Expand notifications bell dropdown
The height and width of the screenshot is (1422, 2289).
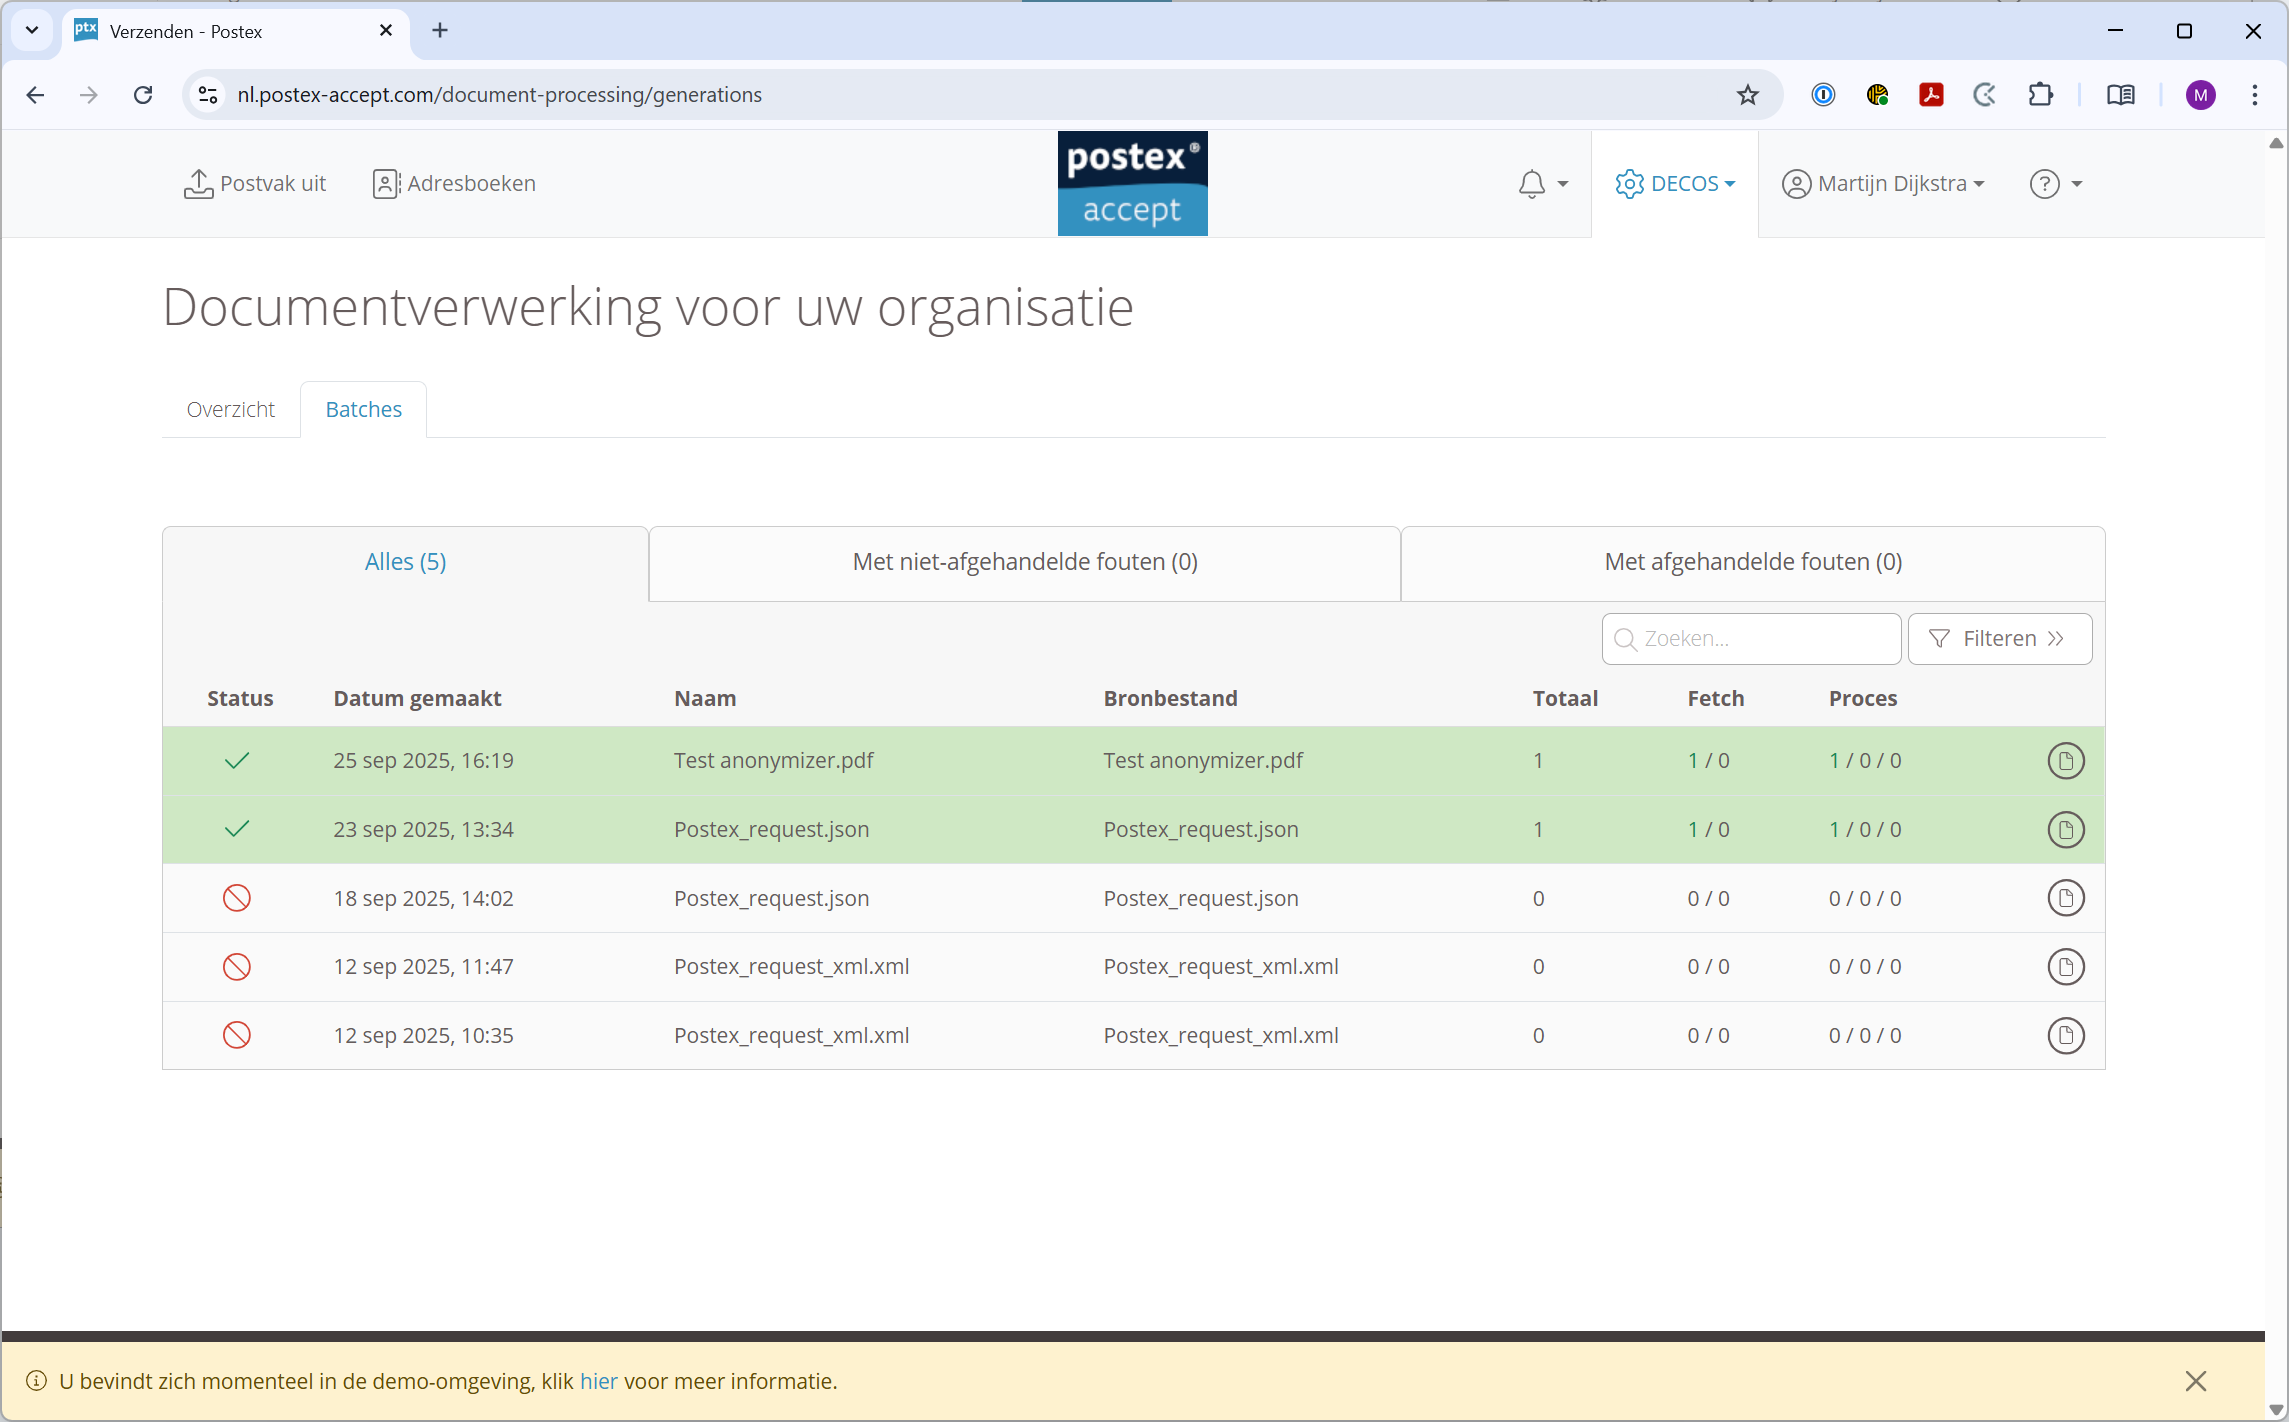pos(1542,184)
